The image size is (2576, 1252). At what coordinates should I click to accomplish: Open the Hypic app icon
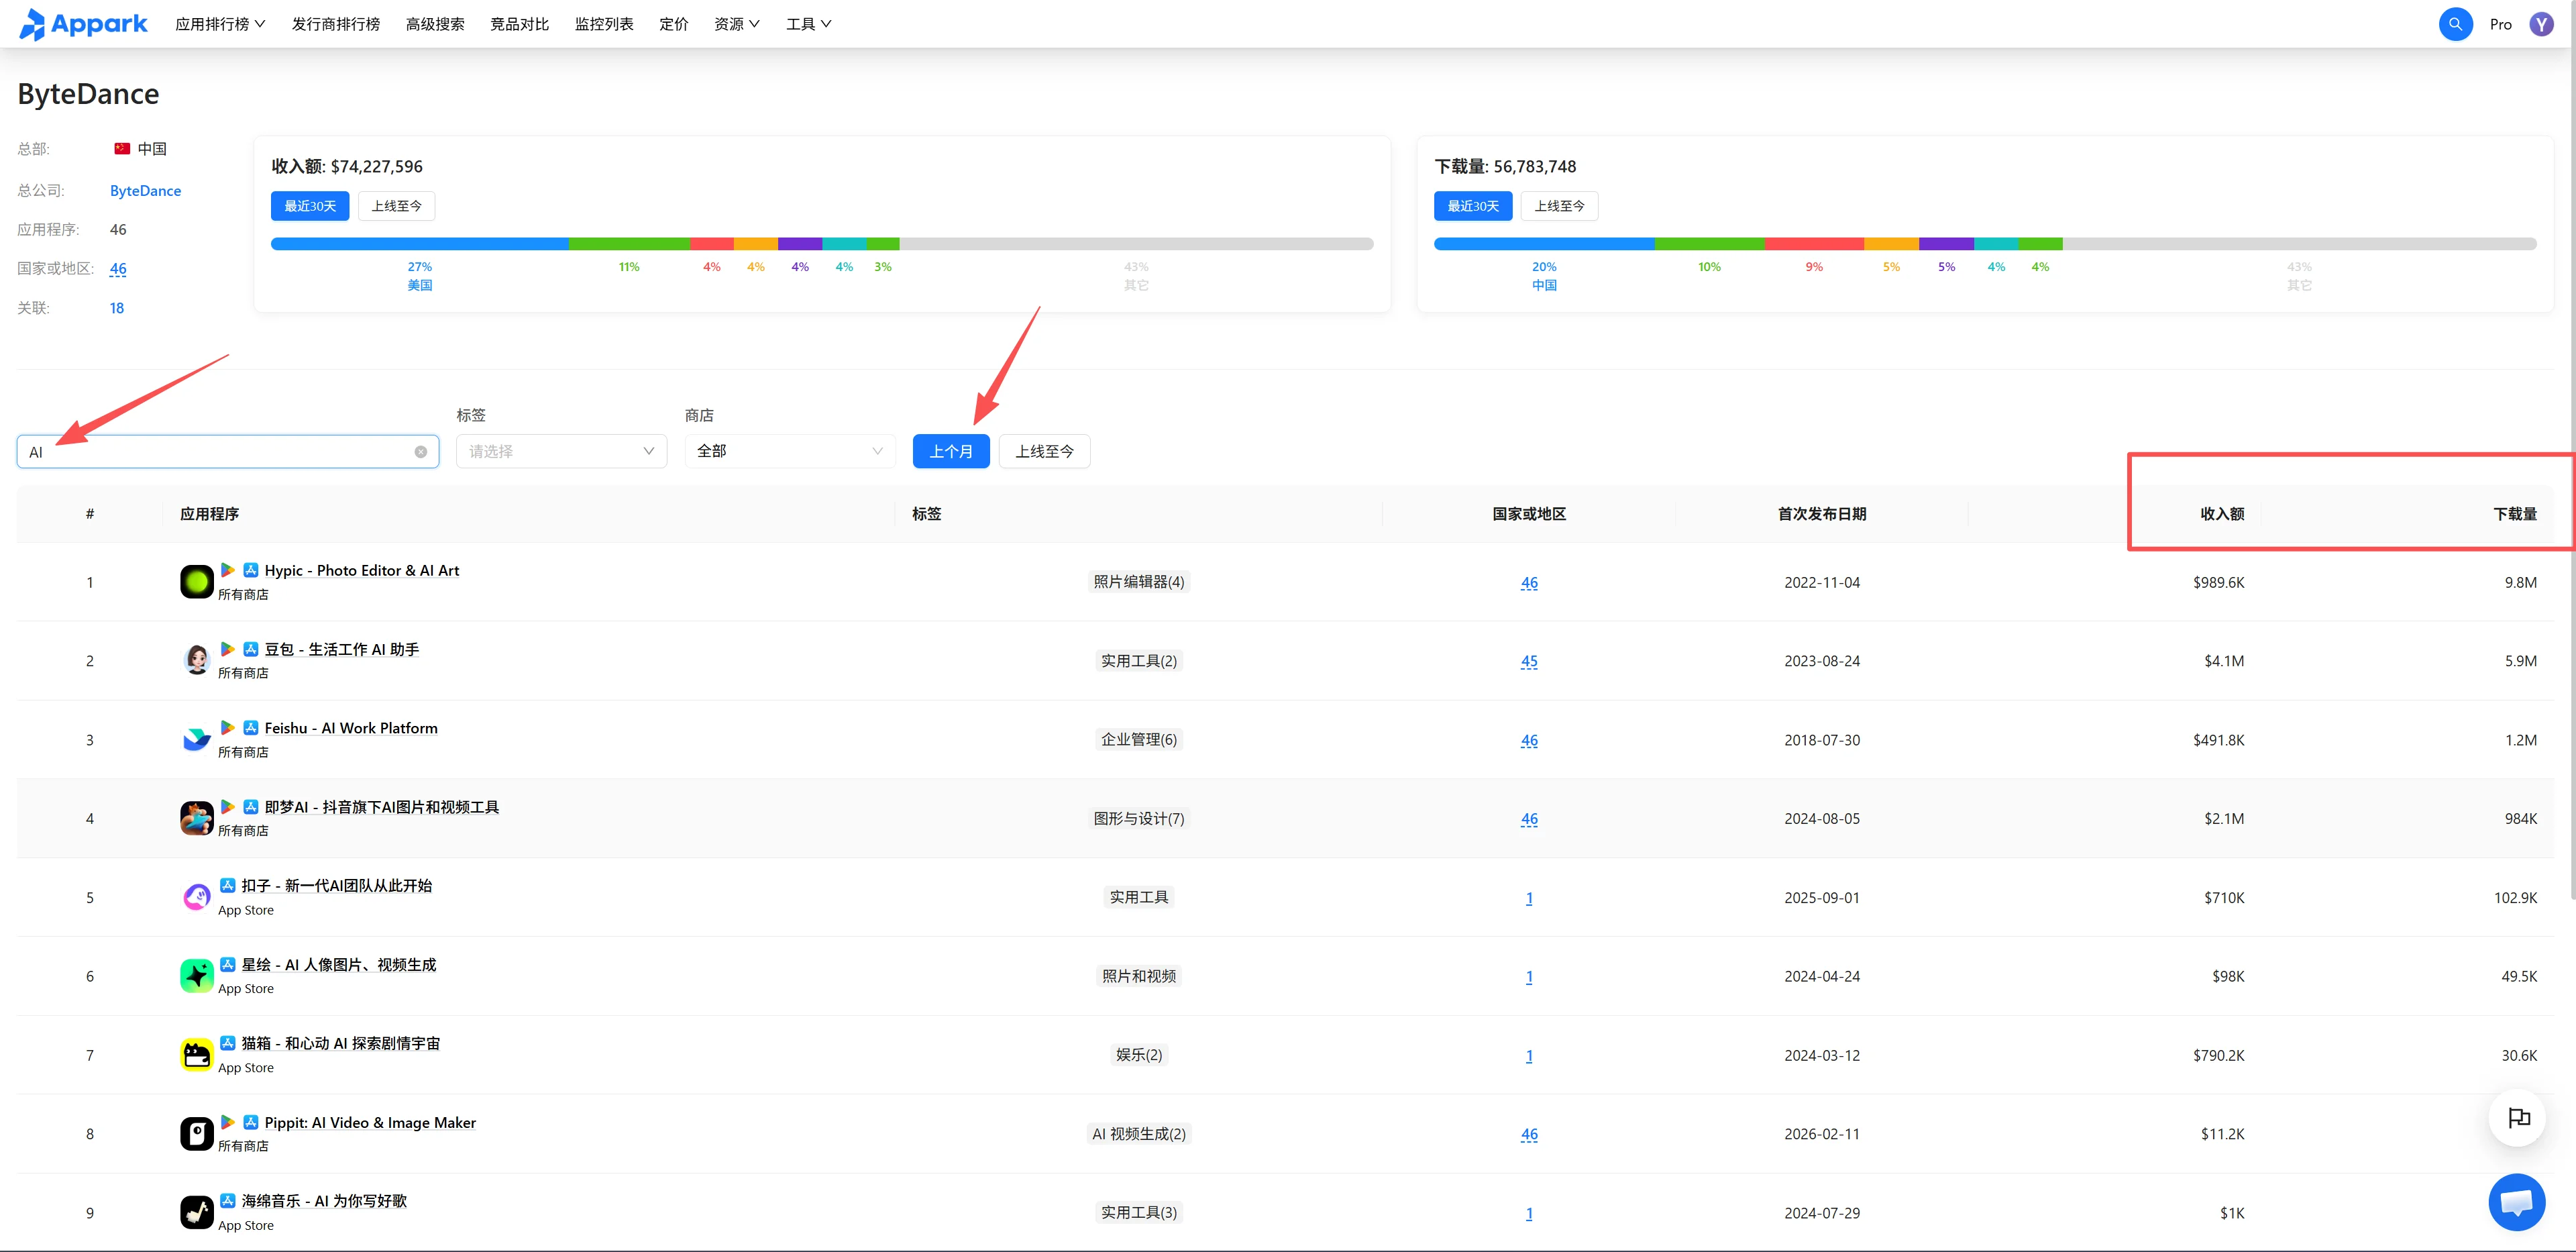click(x=197, y=581)
